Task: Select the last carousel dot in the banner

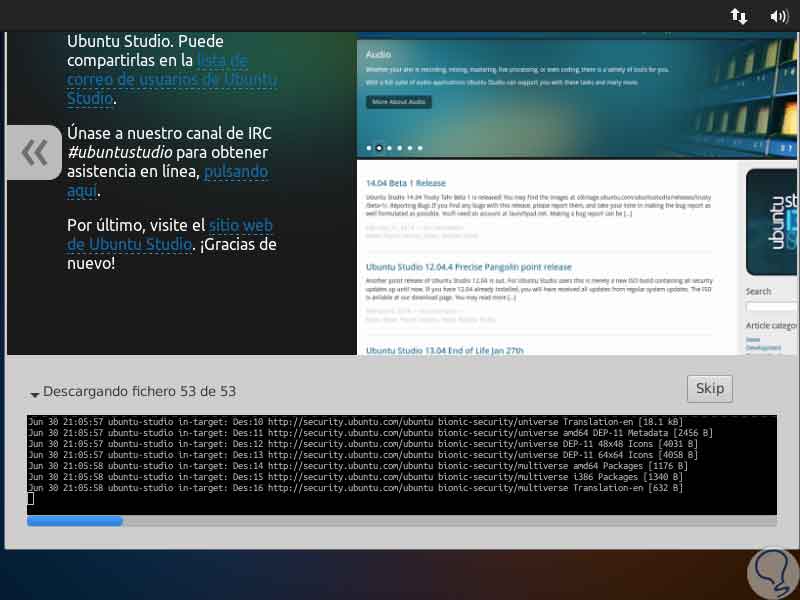Action: point(420,148)
